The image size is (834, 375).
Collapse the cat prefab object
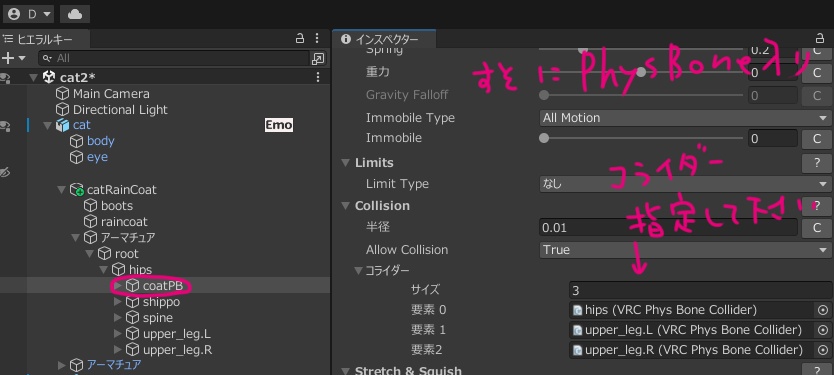coord(48,126)
